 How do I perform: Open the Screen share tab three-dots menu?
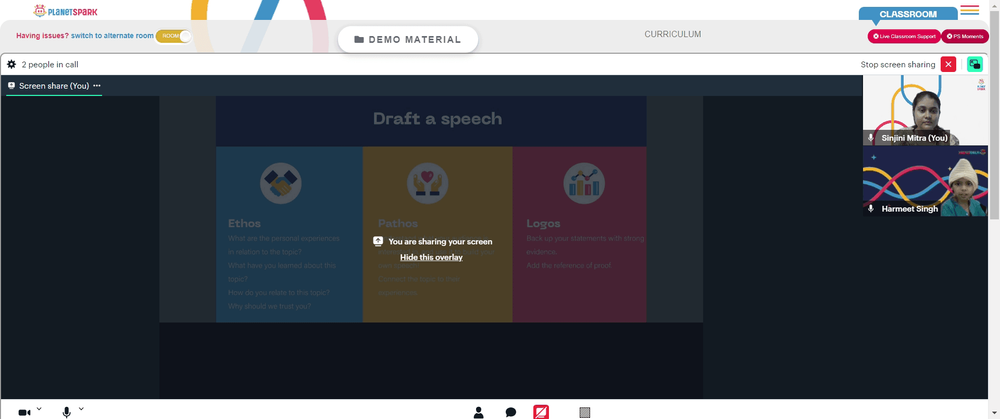point(97,85)
